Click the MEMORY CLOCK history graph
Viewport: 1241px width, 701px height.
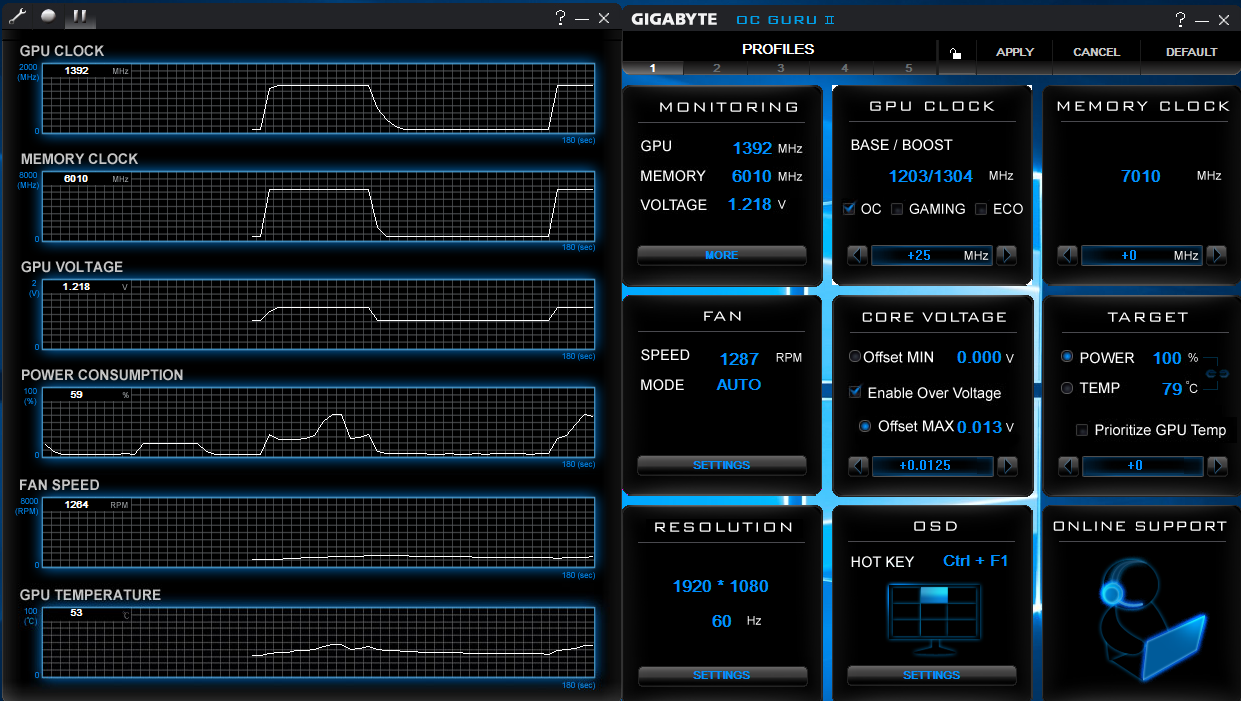pos(318,205)
